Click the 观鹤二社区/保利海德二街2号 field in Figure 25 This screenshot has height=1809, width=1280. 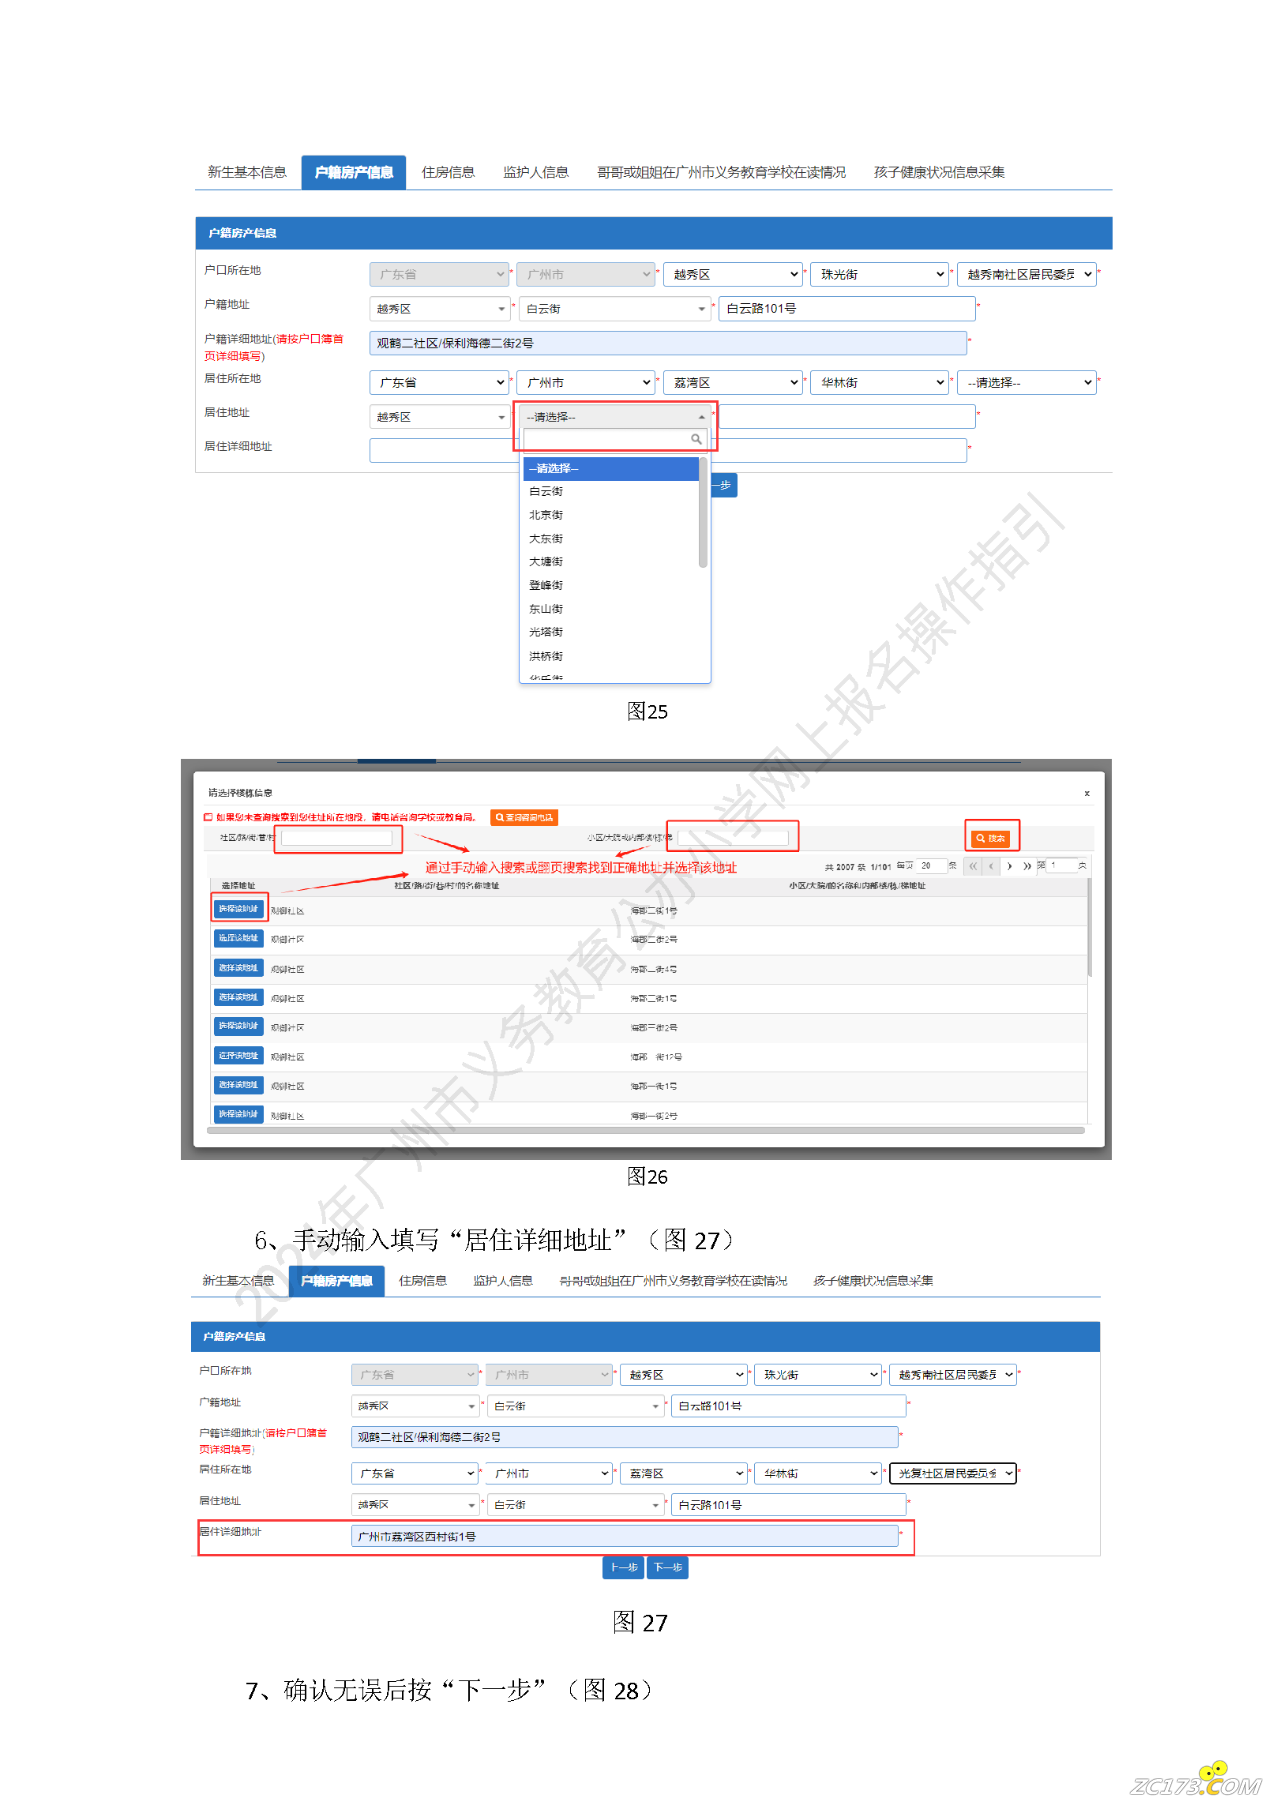(x=668, y=343)
